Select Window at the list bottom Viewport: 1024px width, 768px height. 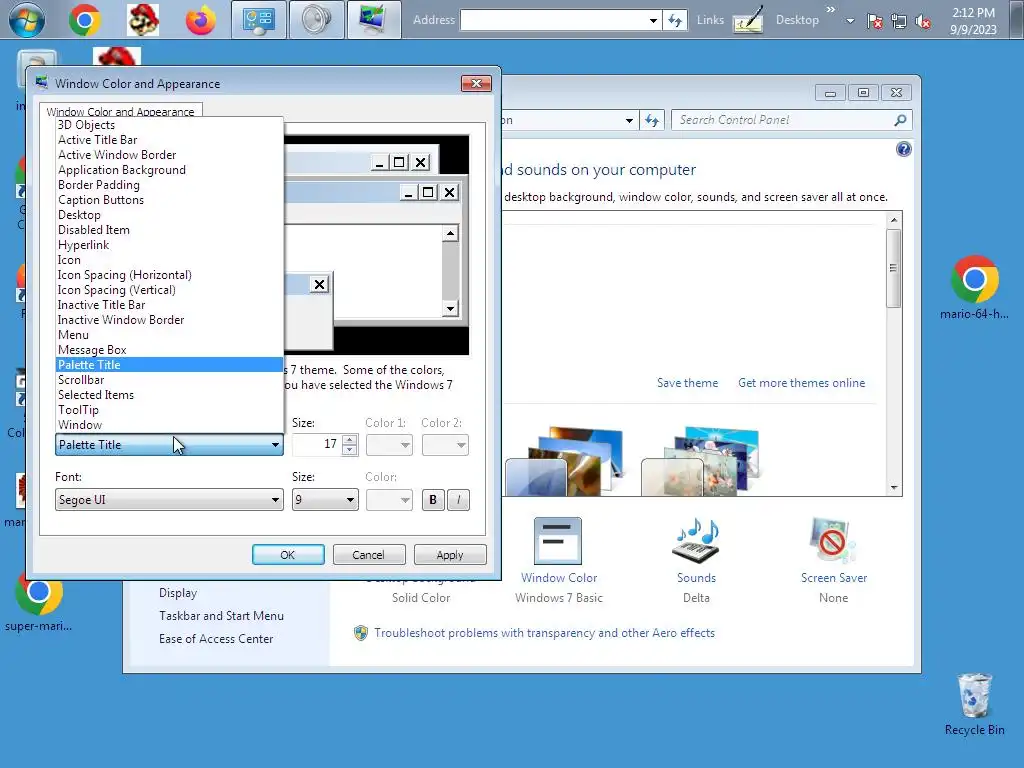[169, 425]
